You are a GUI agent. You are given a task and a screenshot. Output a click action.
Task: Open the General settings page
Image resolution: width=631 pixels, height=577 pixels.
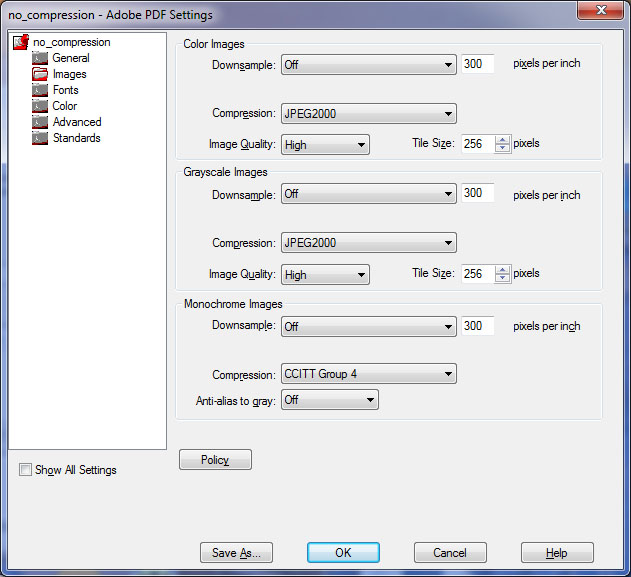point(71,58)
